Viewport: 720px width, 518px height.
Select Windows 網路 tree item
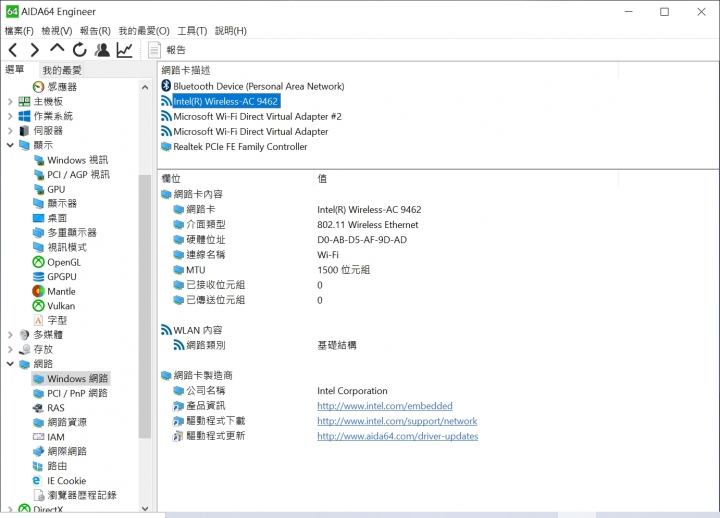(x=71, y=378)
